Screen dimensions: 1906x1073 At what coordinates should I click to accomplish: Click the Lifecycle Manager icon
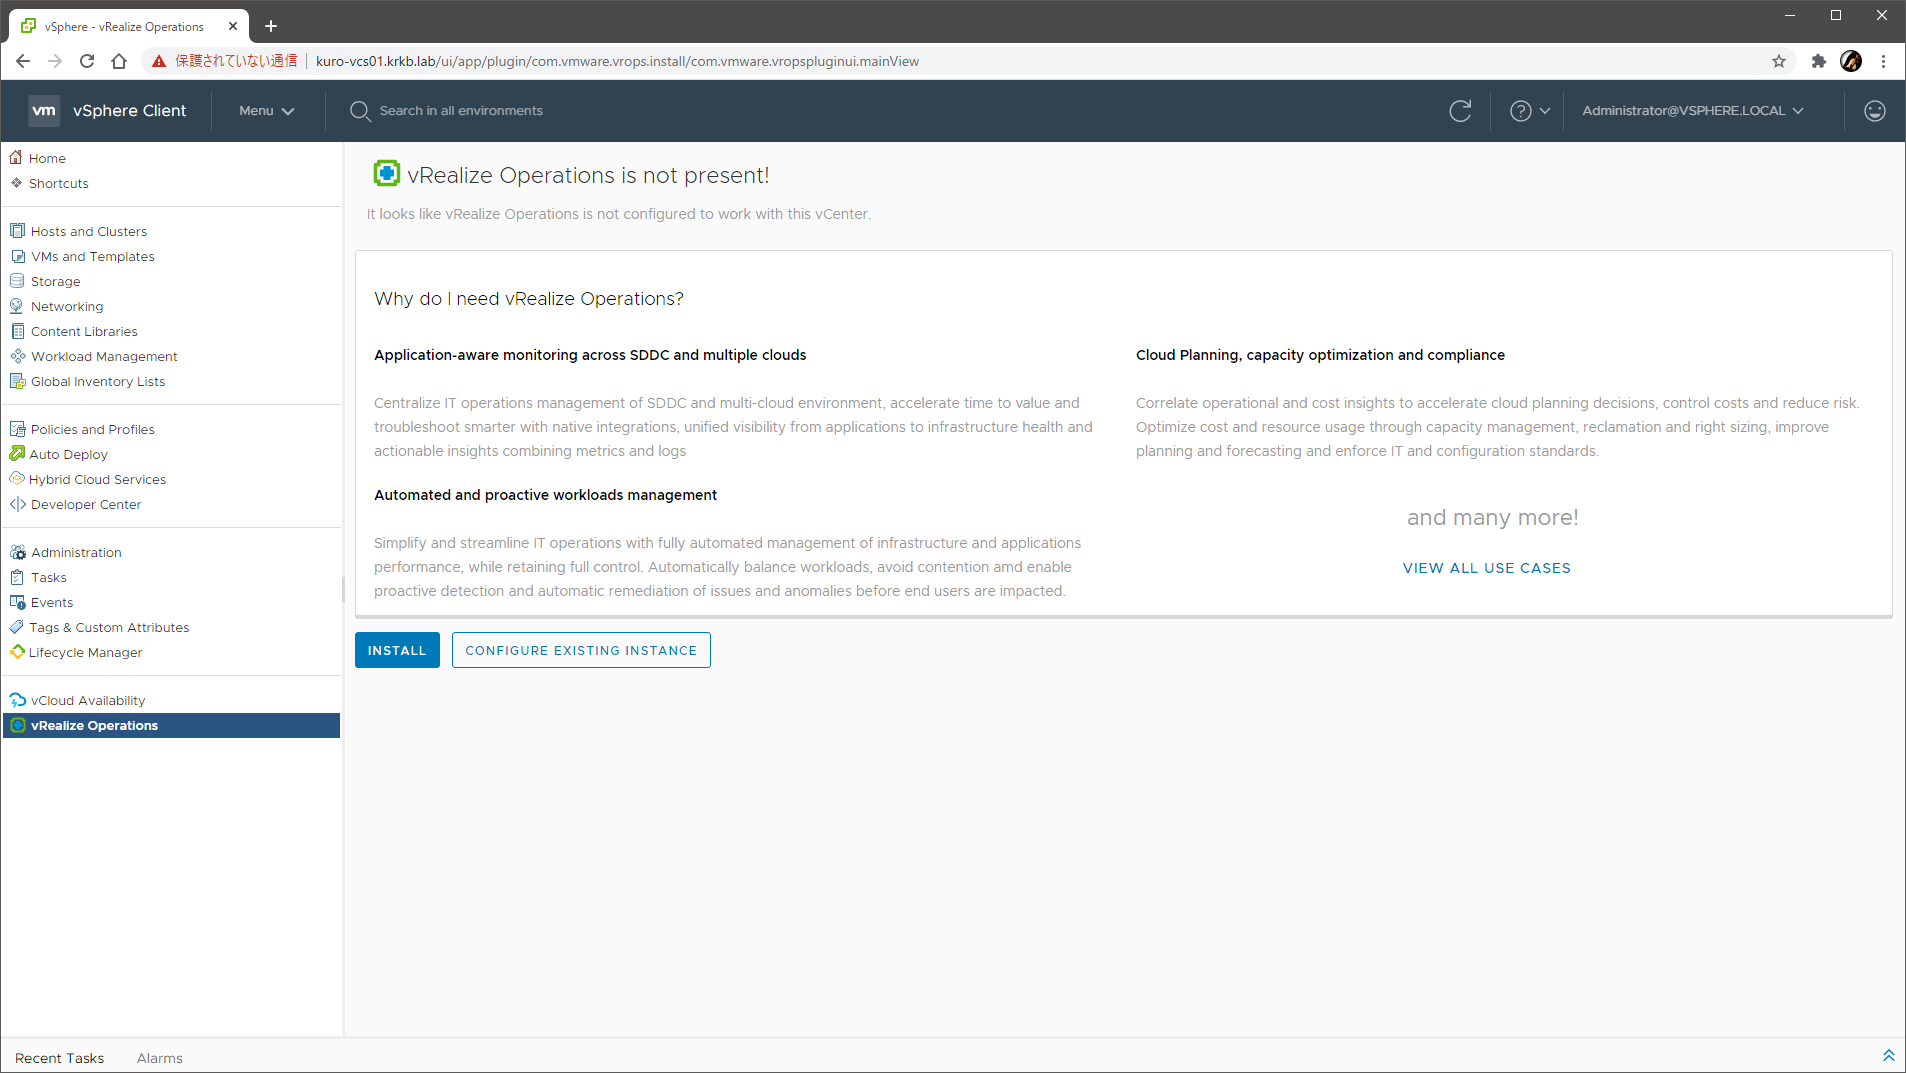pos(17,652)
